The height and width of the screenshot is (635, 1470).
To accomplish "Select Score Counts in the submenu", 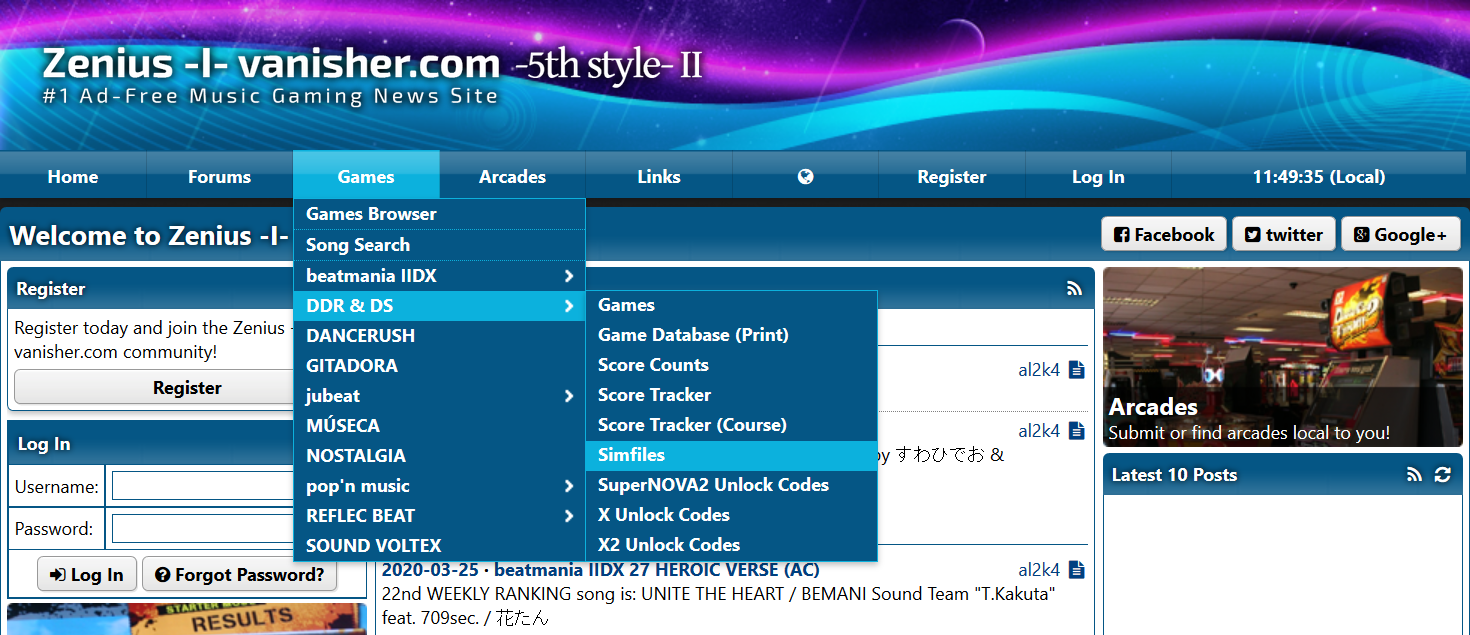I will [x=731, y=365].
